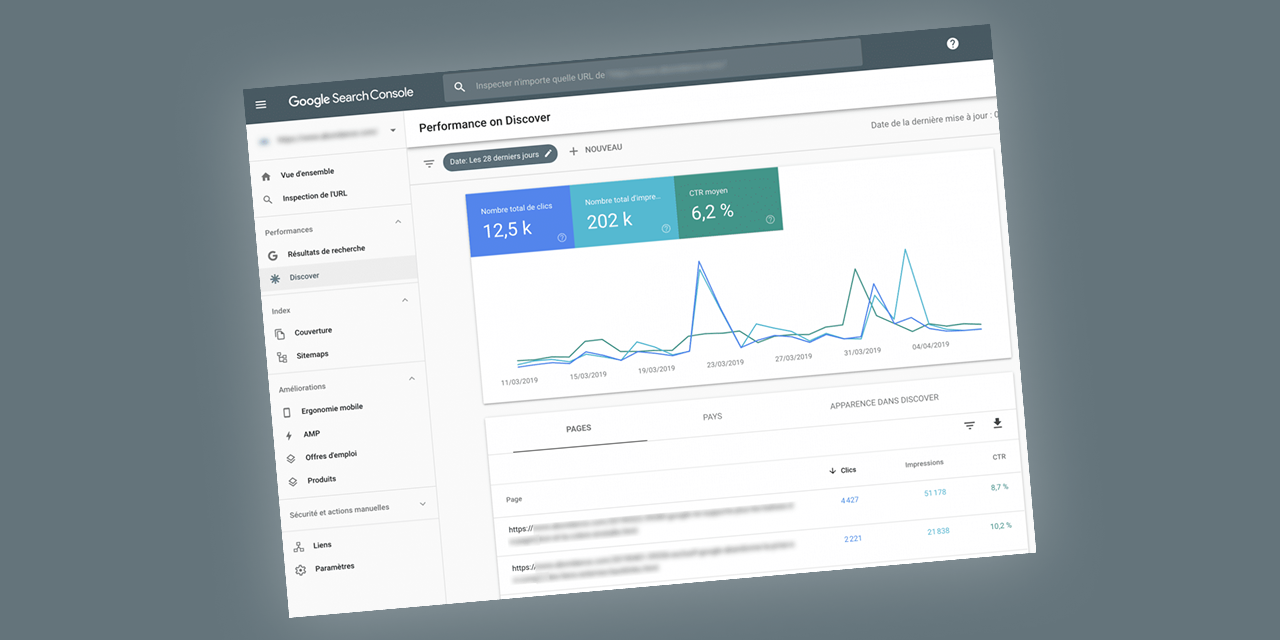
Task: Open the AMP report
Action: click(312, 434)
